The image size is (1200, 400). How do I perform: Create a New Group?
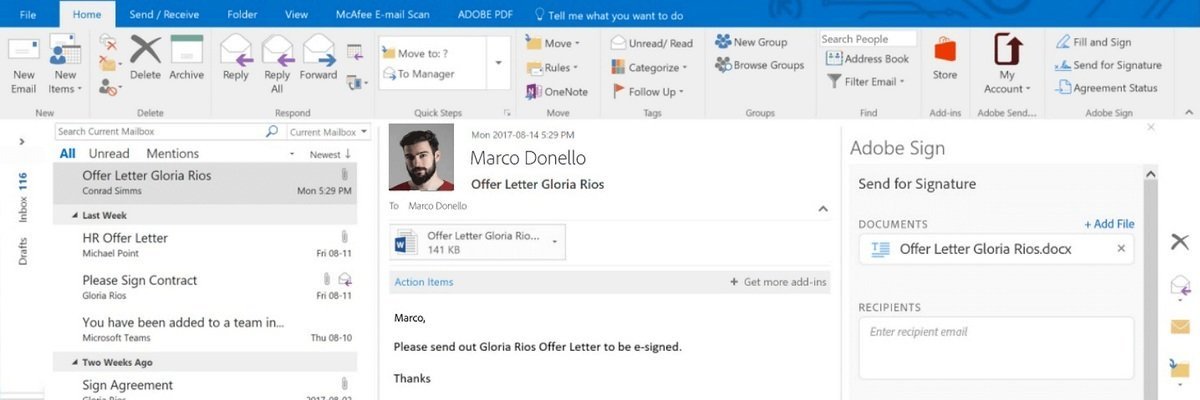751,42
